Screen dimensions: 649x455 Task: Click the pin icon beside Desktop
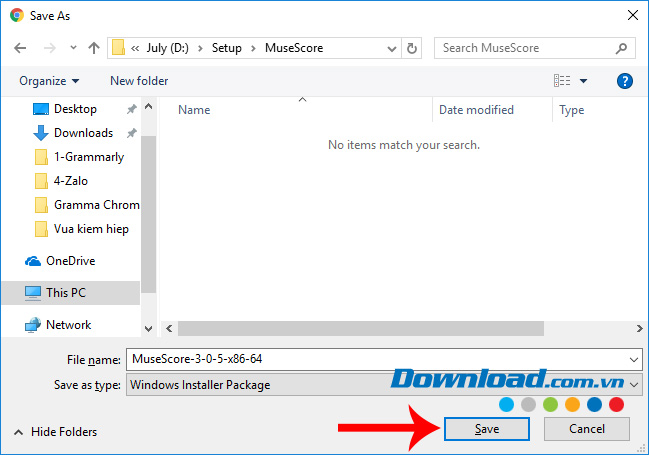tap(131, 109)
